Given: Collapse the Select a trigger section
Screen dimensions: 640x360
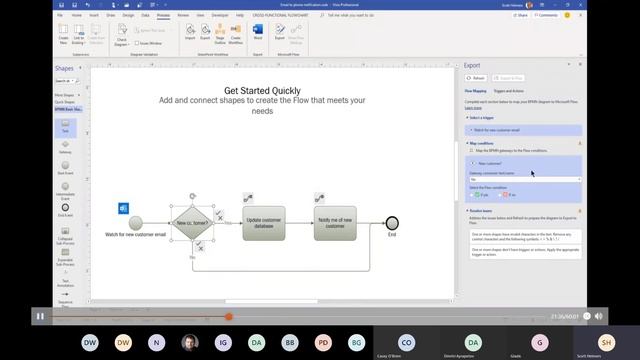Looking at the screenshot, I should pyautogui.click(x=467, y=118).
